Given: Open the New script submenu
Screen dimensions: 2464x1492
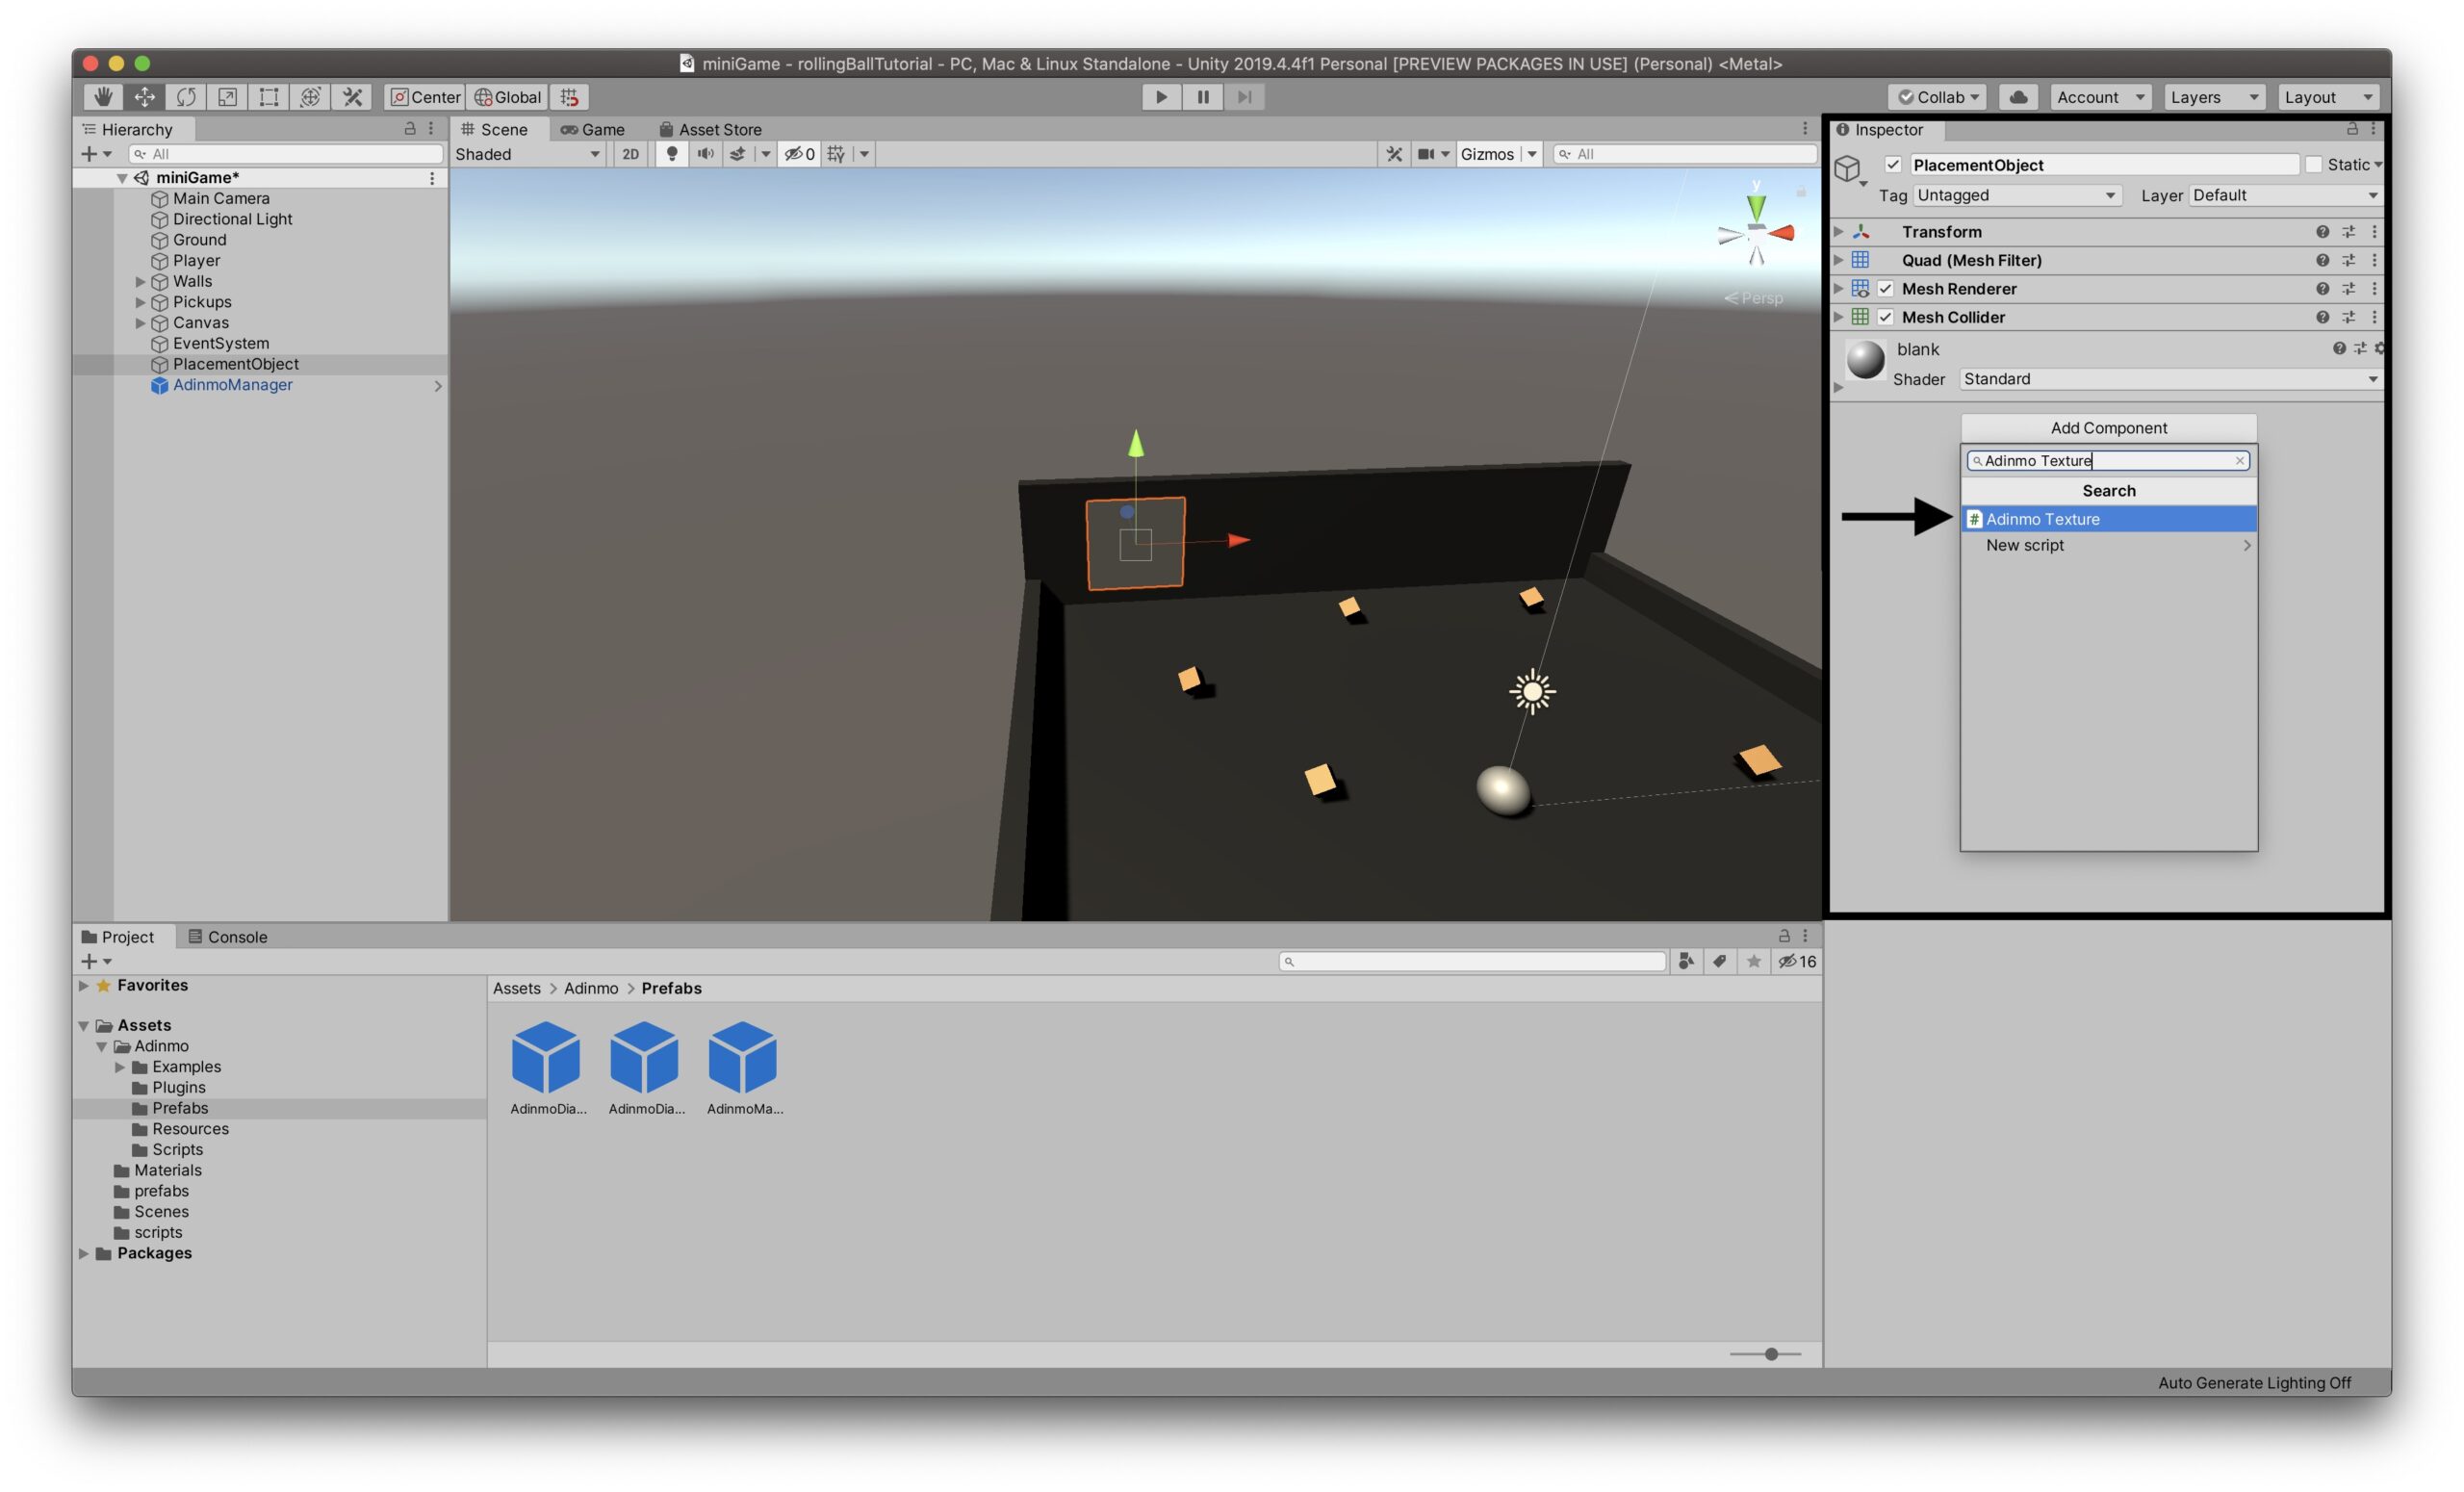Looking at the screenshot, I should point(2108,545).
